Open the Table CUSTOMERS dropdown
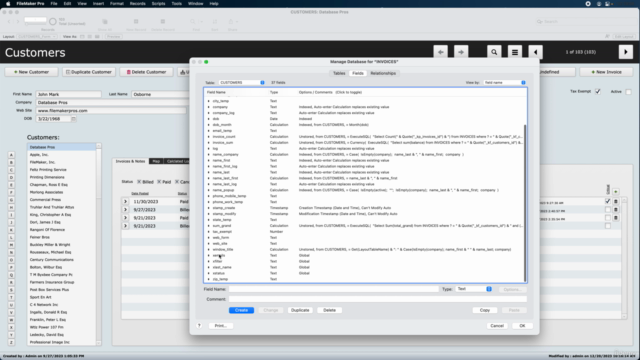 coord(242,82)
